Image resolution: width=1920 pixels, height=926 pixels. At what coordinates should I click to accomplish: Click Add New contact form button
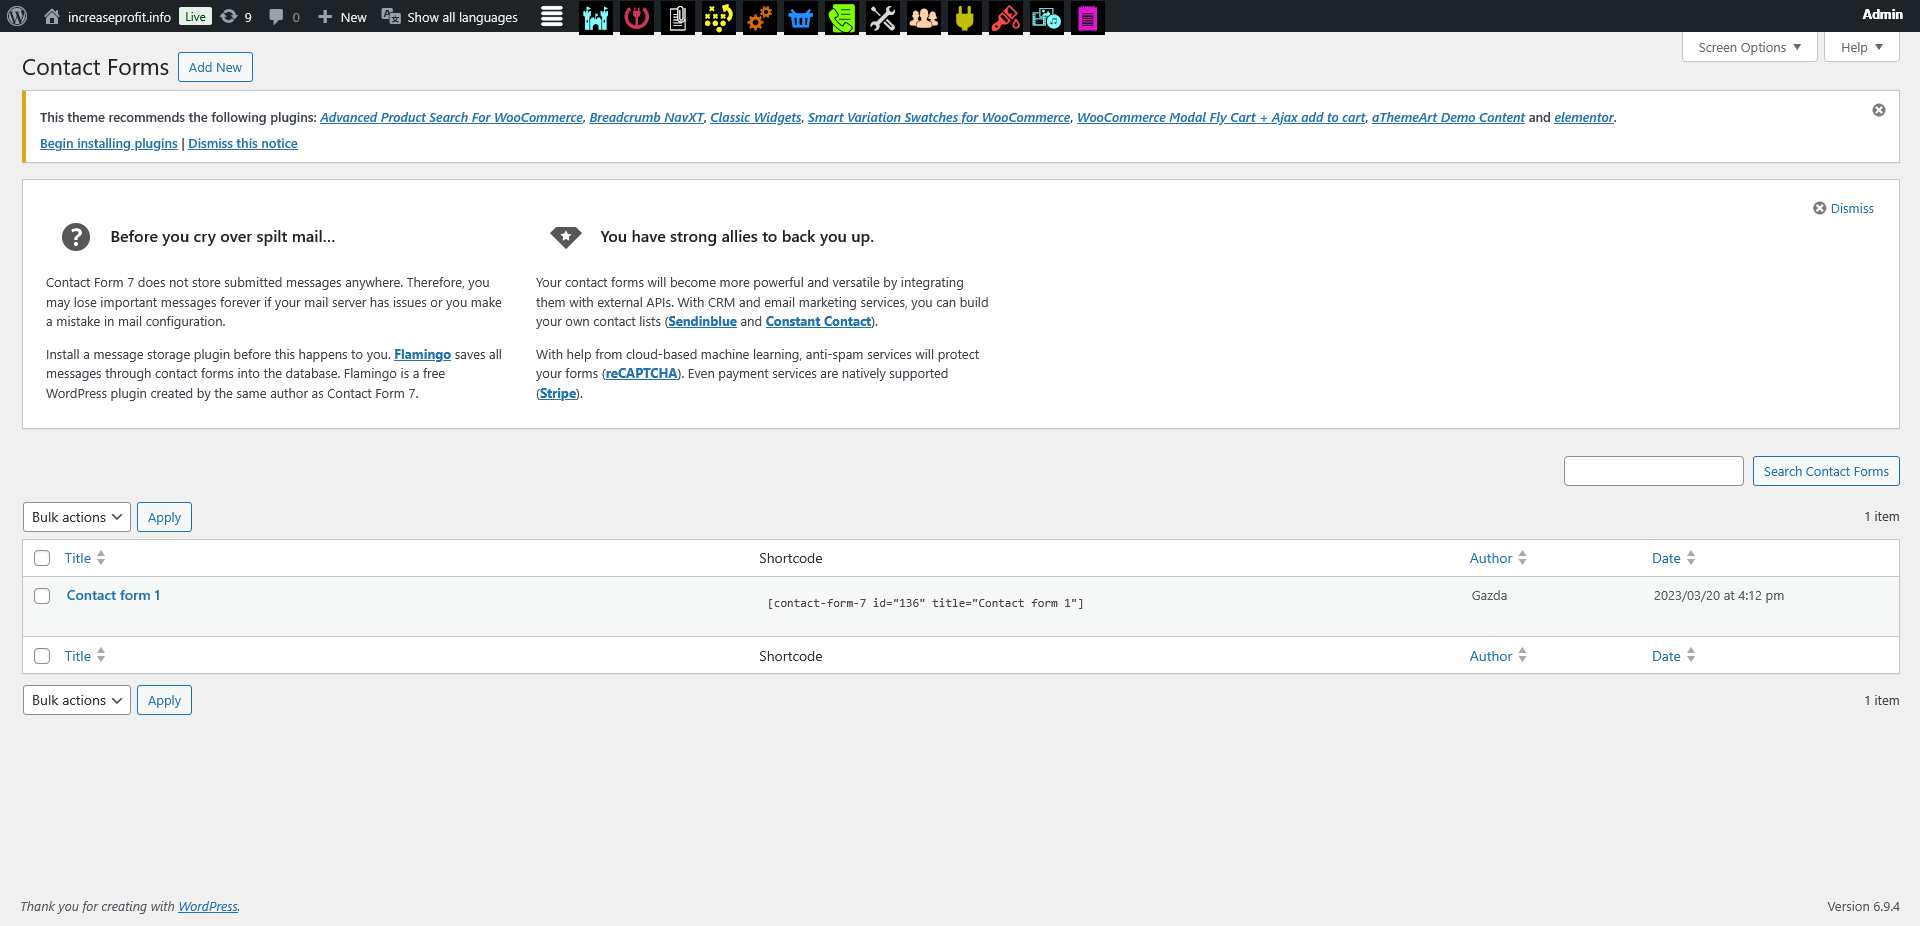(215, 67)
